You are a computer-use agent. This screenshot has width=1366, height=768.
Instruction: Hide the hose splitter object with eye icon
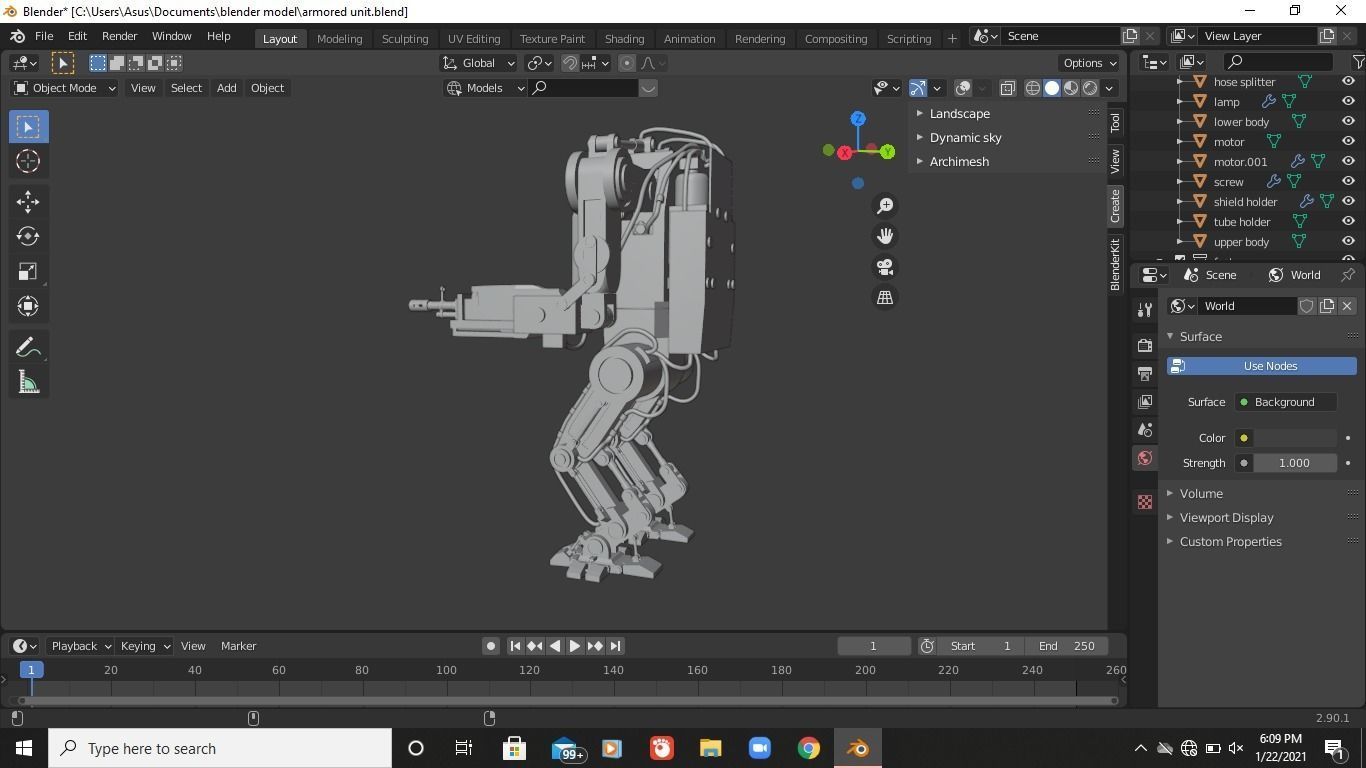(1348, 82)
